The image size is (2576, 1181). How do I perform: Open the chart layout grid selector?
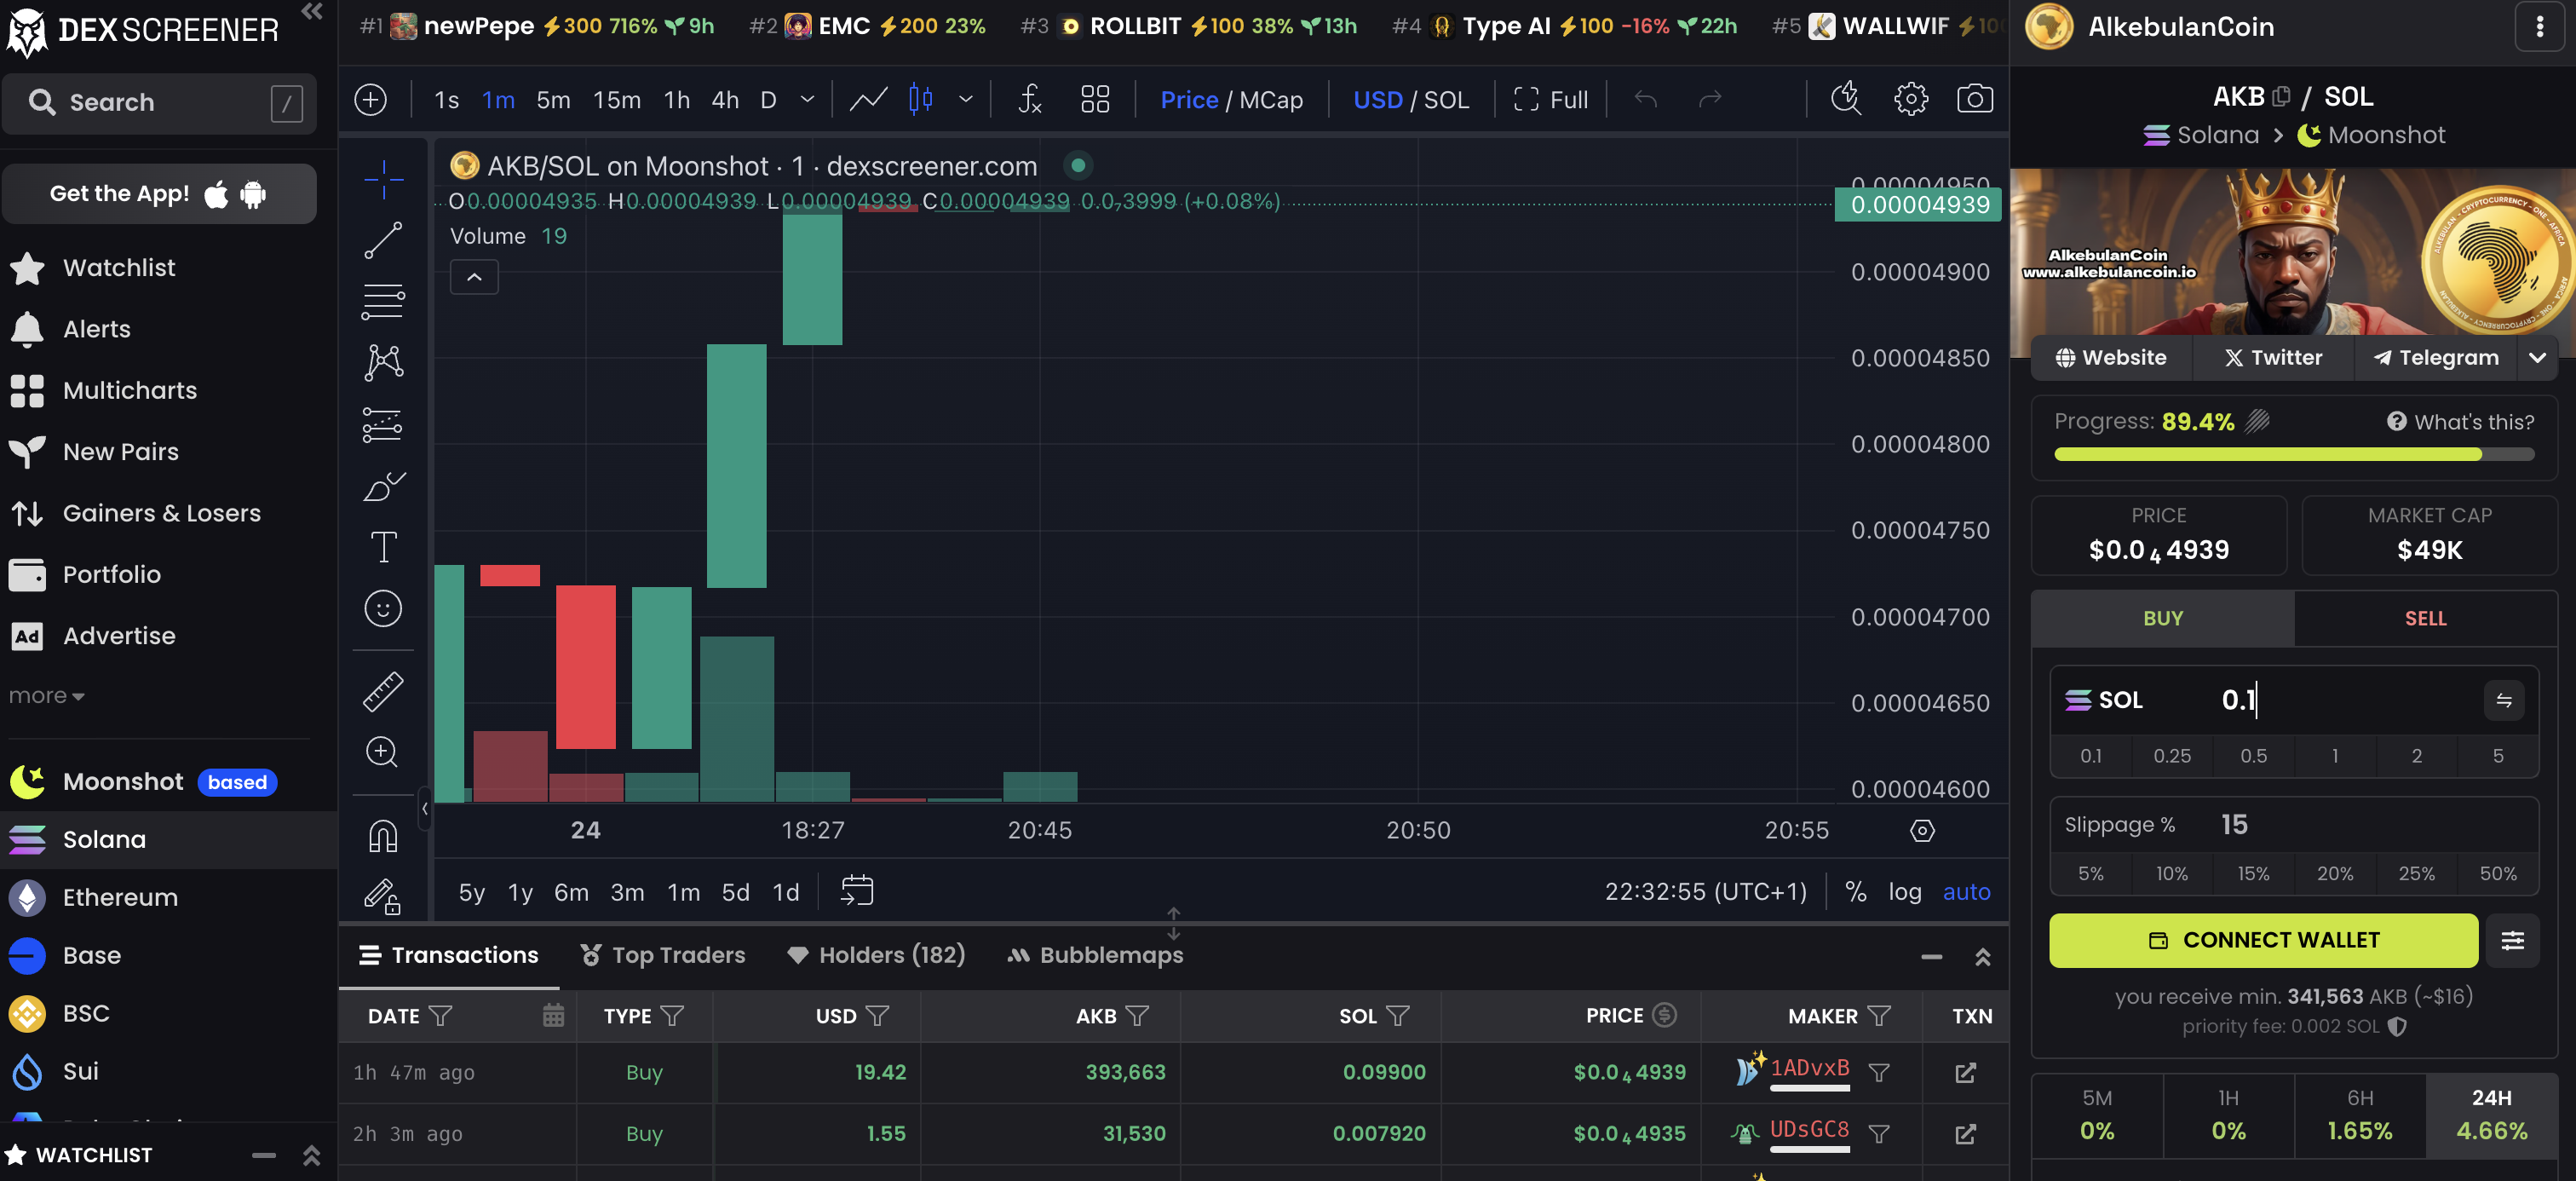1095,99
